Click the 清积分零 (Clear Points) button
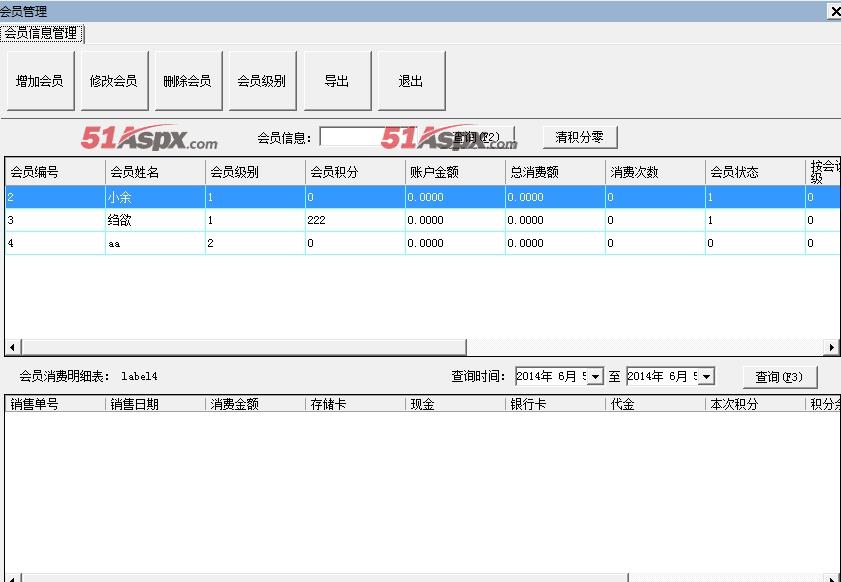Viewport: 841px width, 582px height. click(x=580, y=137)
